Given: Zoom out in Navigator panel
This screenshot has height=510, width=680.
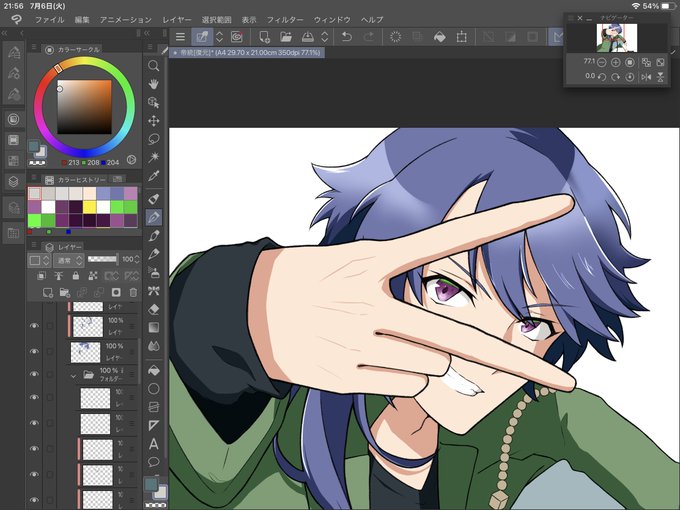Looking at the screenshot, I should coord(602,62).
